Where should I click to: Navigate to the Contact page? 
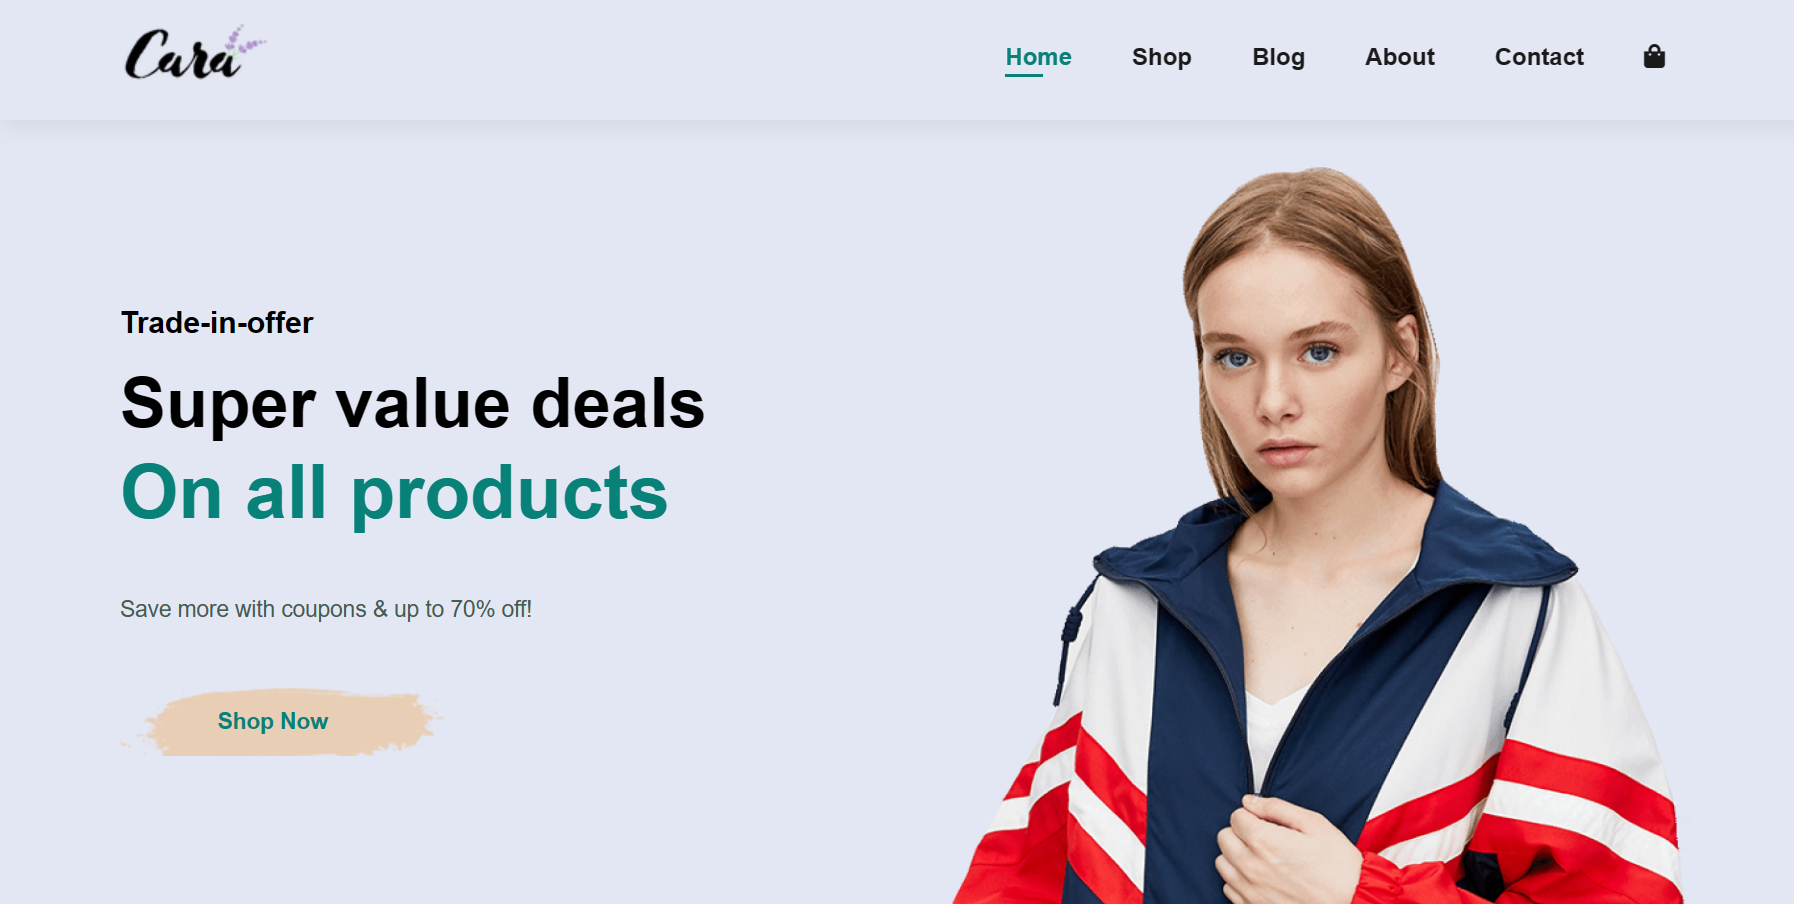point(1539,57)
